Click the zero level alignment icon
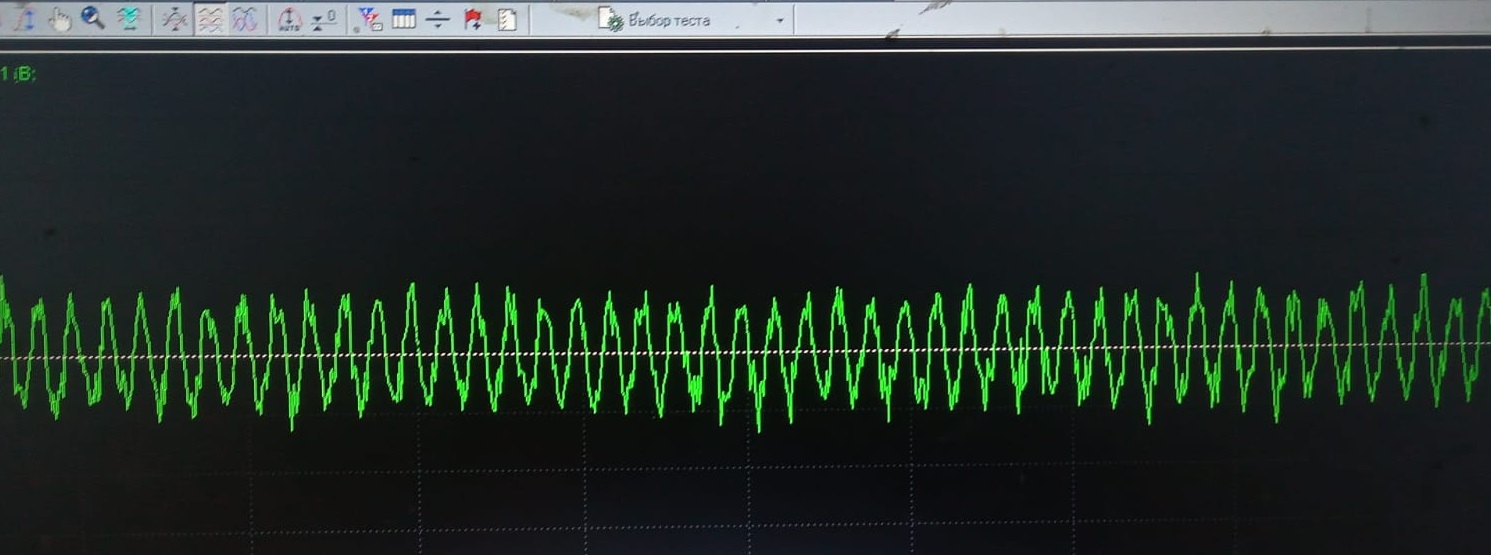Screen dimensions: 1491x555 [x=323, y=19]
